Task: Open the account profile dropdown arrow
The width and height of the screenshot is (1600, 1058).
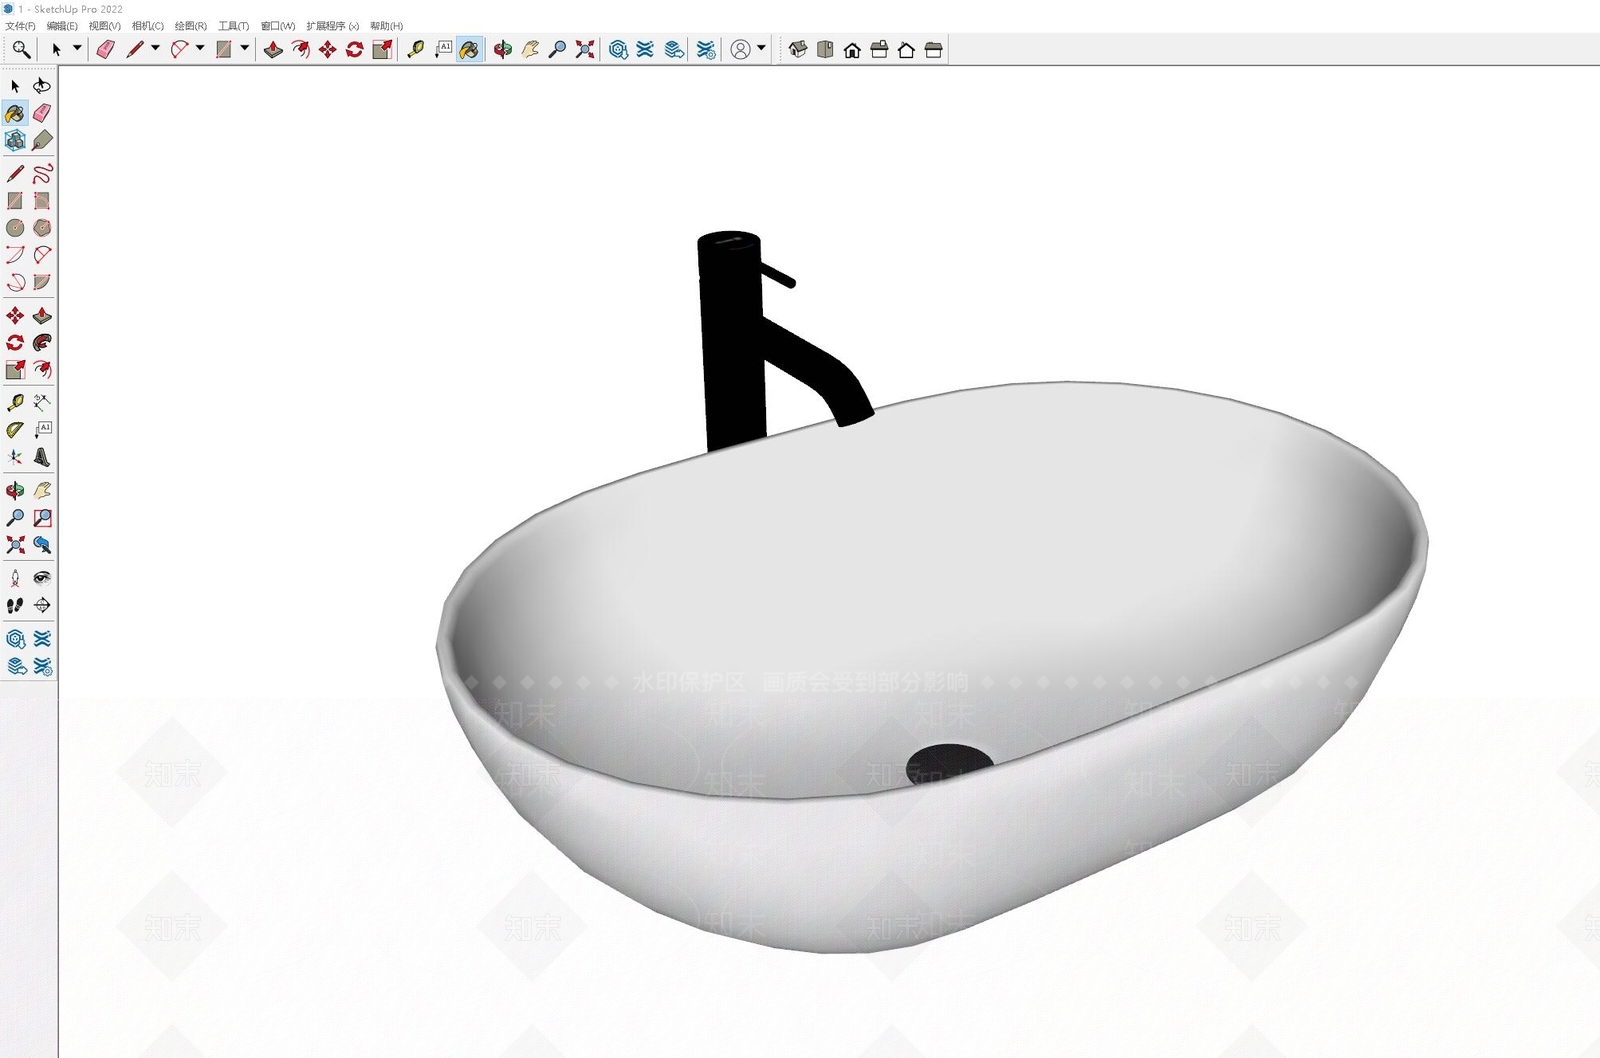Action: (762, 48)
